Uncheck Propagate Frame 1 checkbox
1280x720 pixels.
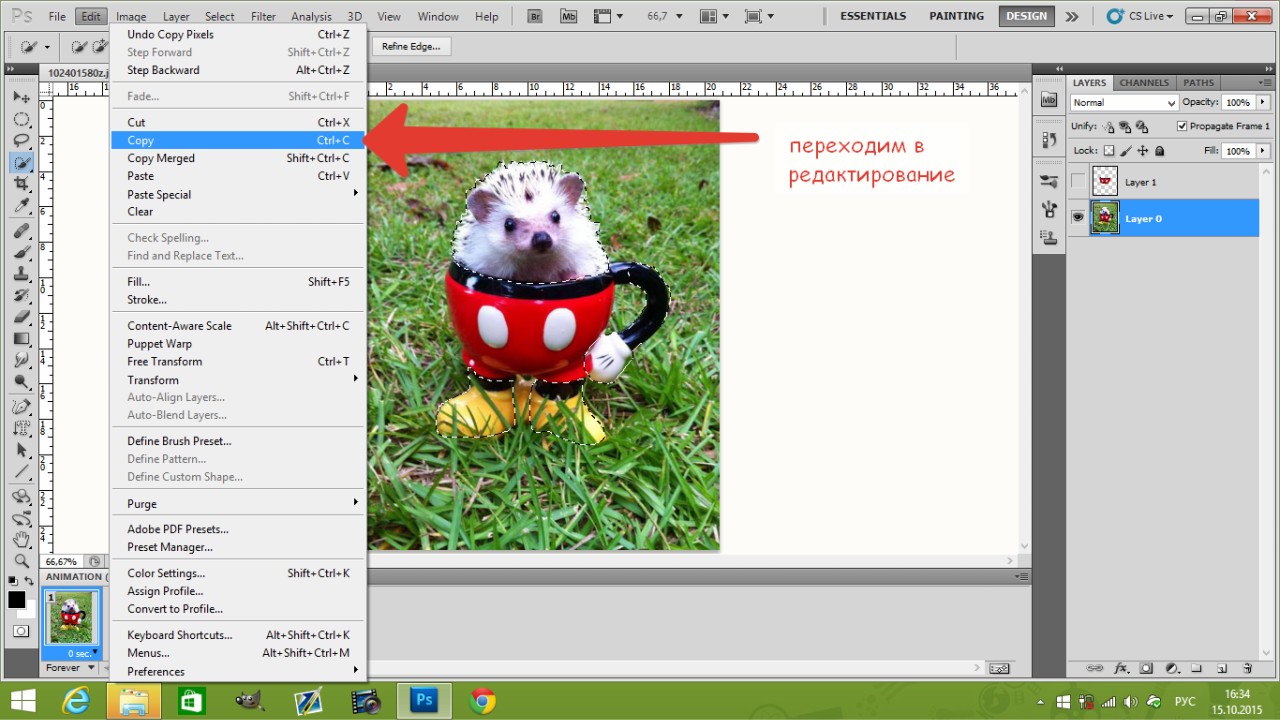pyautogui.click(x=1182, y=127)
